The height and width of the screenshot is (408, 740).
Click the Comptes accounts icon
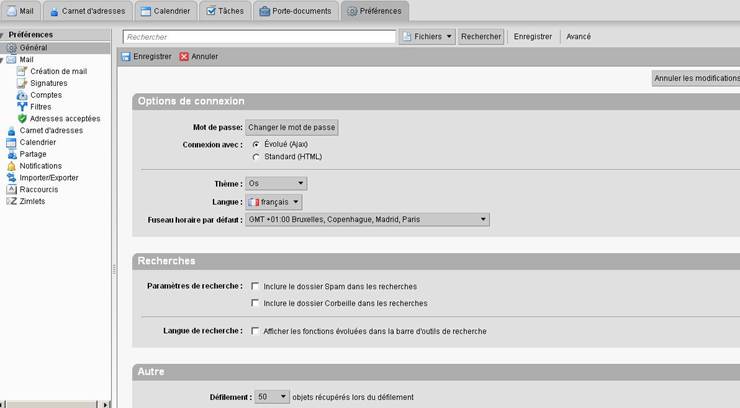22,95
